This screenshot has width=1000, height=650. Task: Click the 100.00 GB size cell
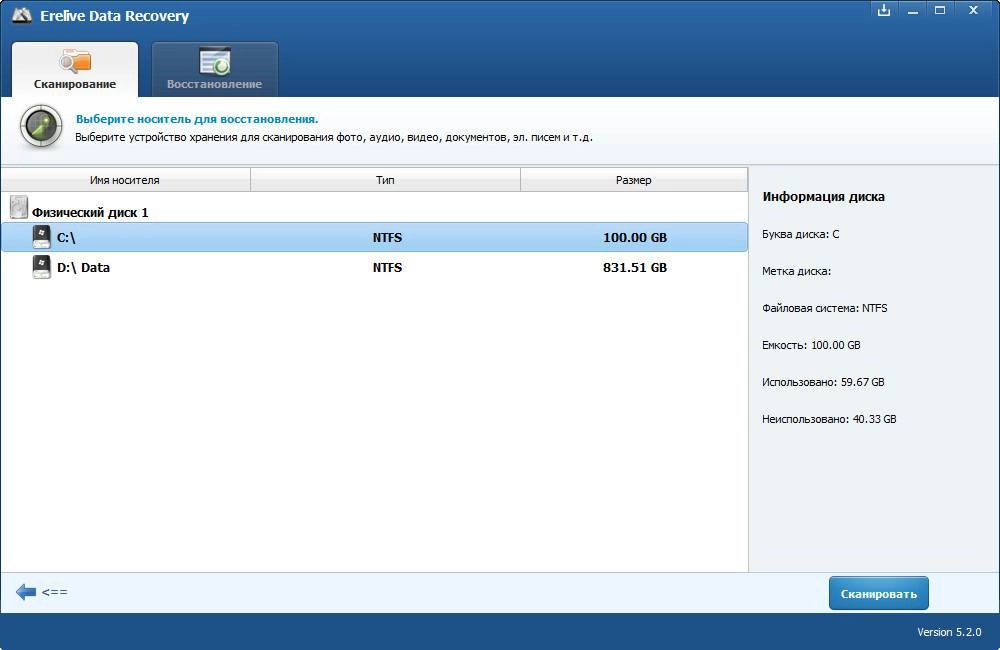point(635,237)
